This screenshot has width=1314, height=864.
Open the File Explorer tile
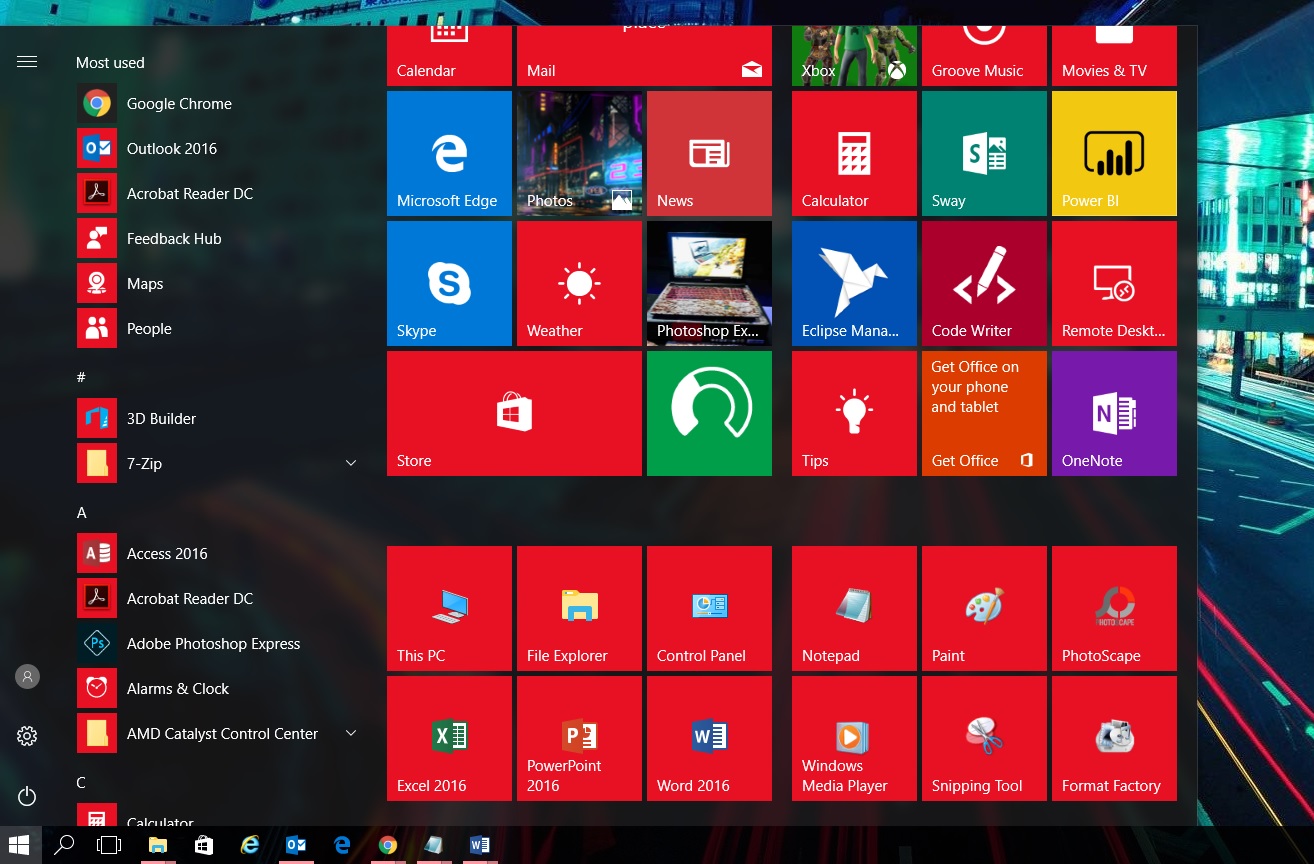click(579, 608)
